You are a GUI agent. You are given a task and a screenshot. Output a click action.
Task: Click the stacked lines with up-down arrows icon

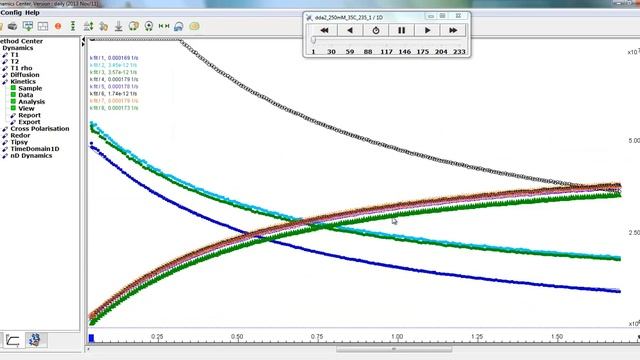coord(88,27)
